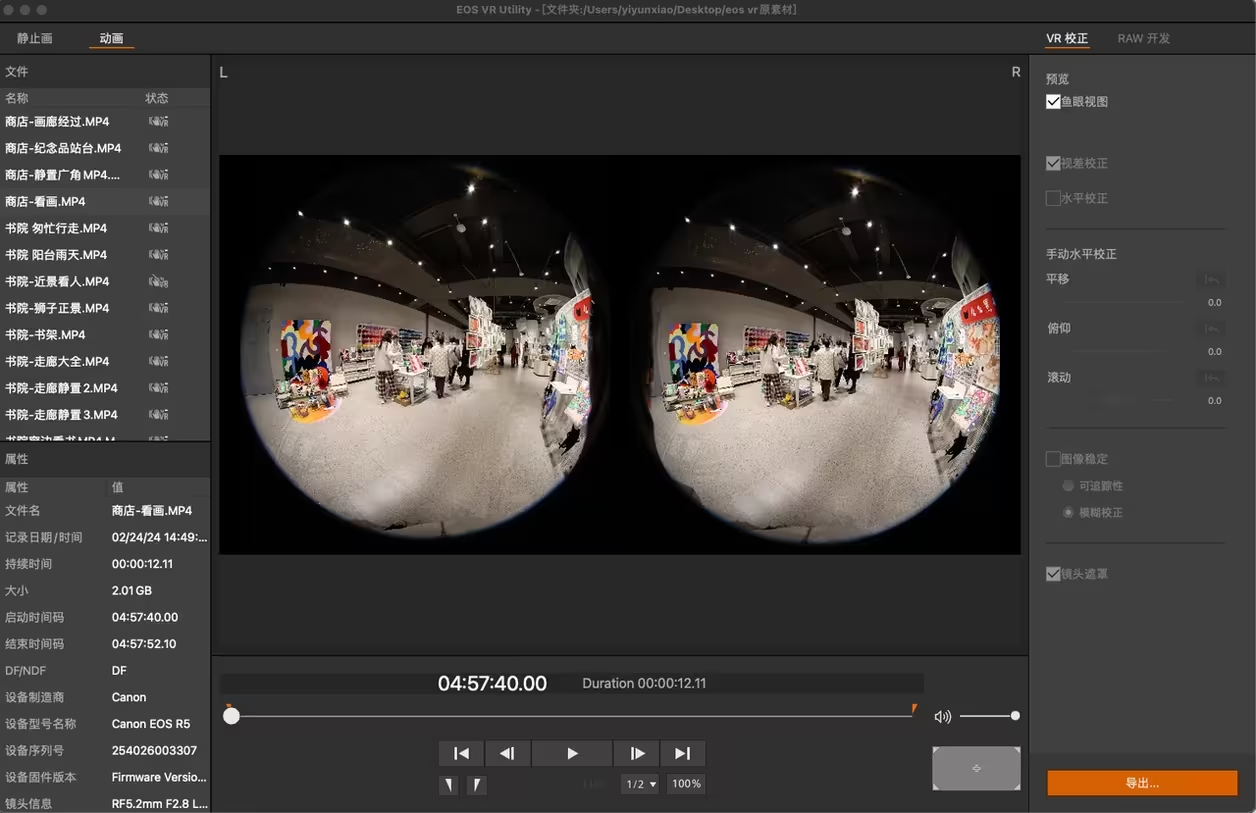Select the 可追踪性 radio option
1256x813 pixels.
[1068, 486]
